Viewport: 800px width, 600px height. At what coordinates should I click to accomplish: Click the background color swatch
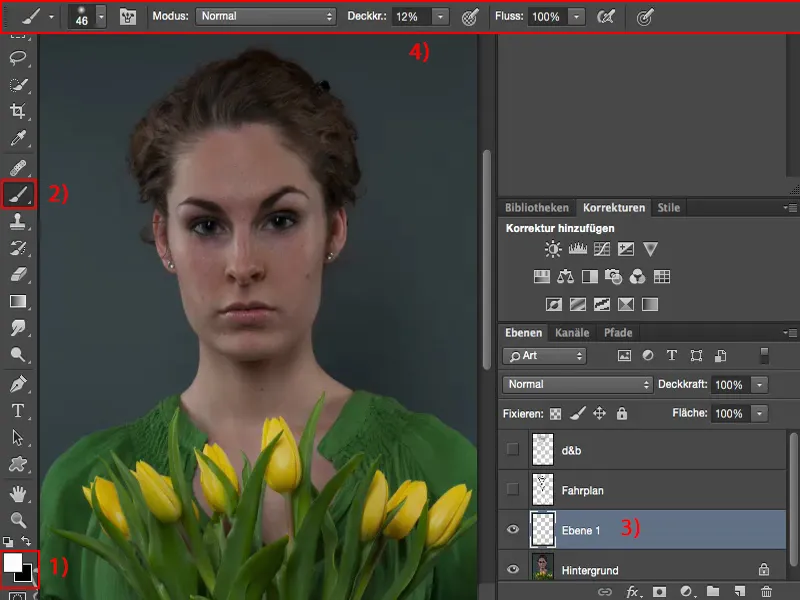pyautogui.click(x=27, y=575)
